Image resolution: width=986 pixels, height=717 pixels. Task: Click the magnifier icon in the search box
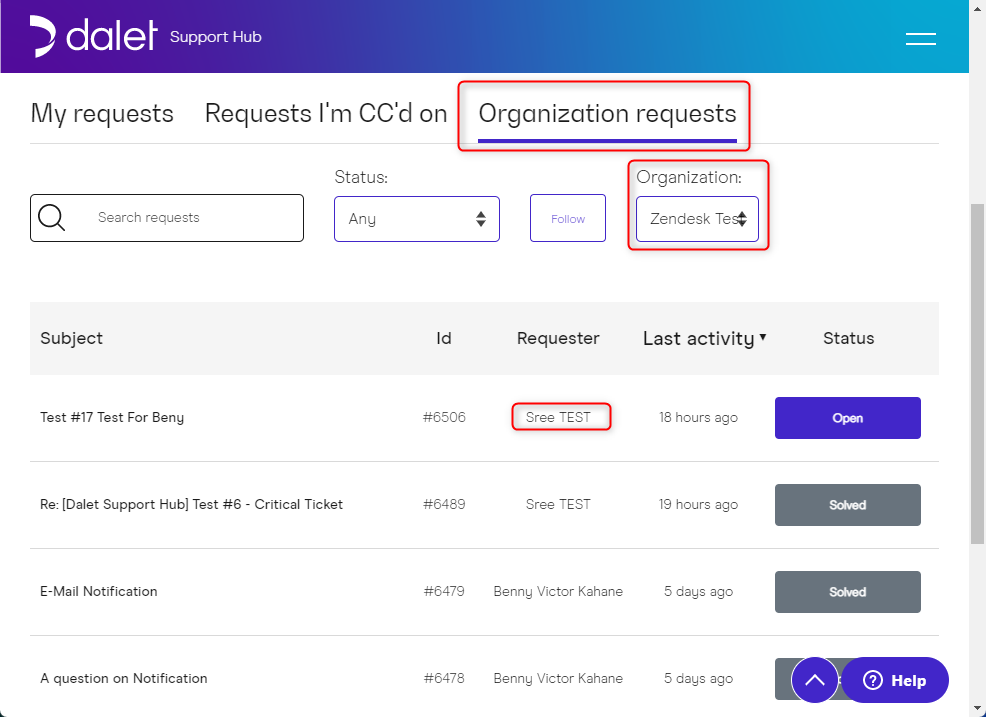tap(52, 218)
